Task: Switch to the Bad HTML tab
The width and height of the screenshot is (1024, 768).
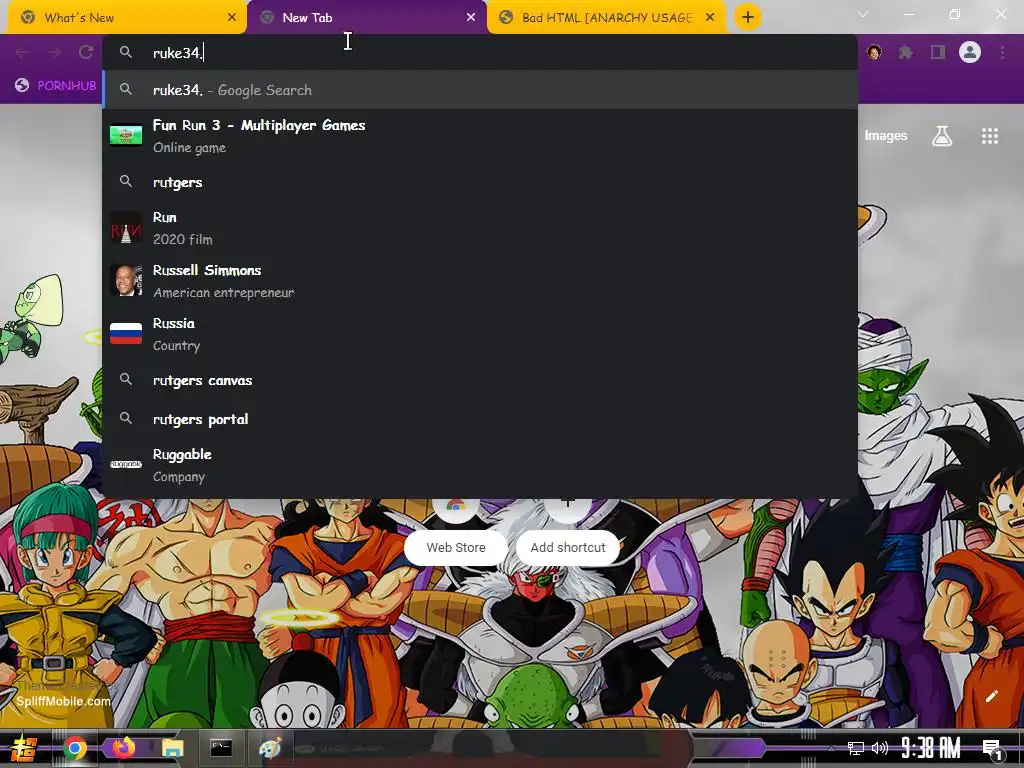Action: pos(607,18)
